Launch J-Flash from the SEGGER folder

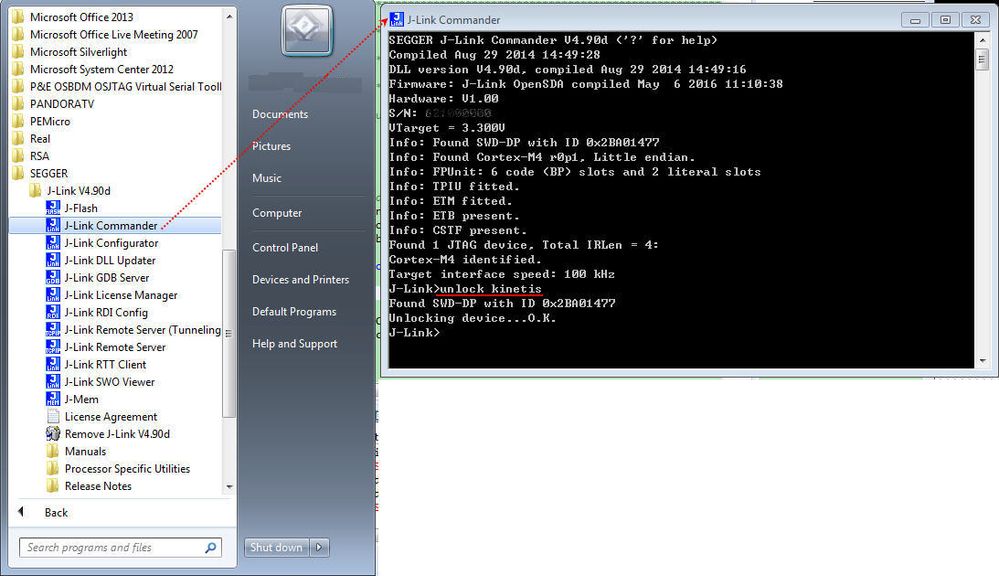(x=78, y=208)
